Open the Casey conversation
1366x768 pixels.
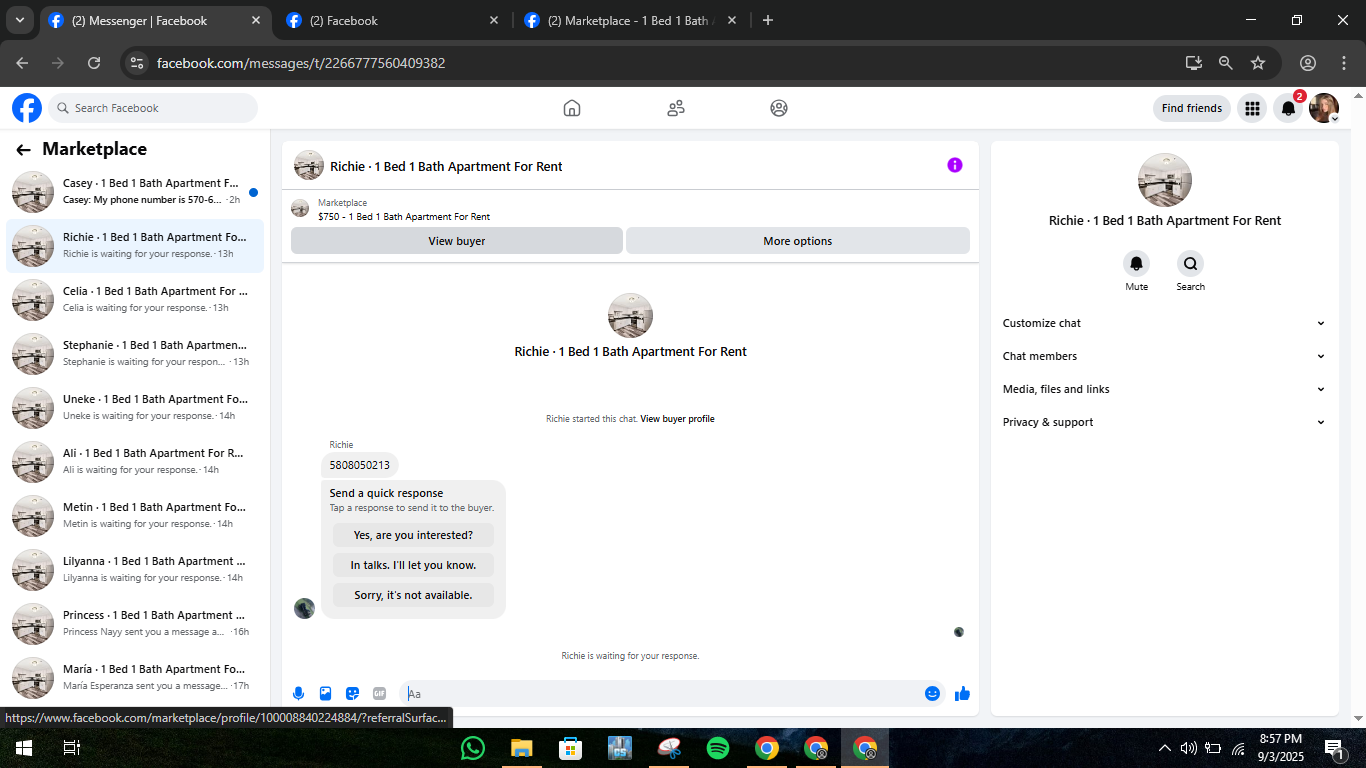click(135, 192)
